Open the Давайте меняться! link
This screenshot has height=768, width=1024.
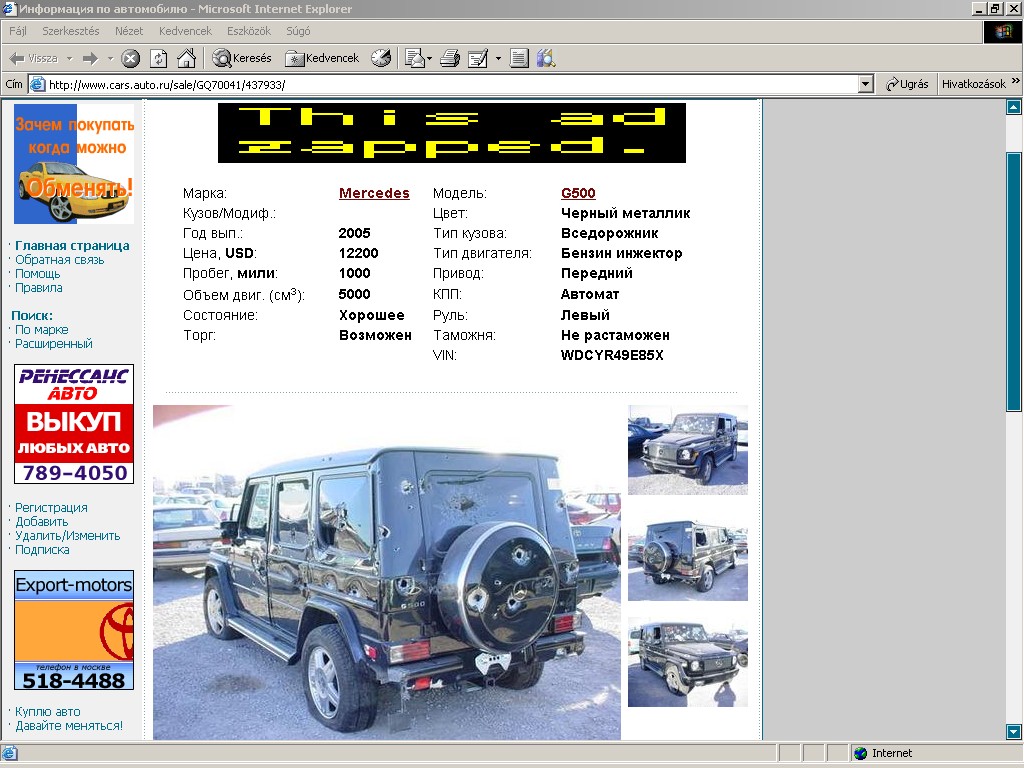(x=69, y=726)
